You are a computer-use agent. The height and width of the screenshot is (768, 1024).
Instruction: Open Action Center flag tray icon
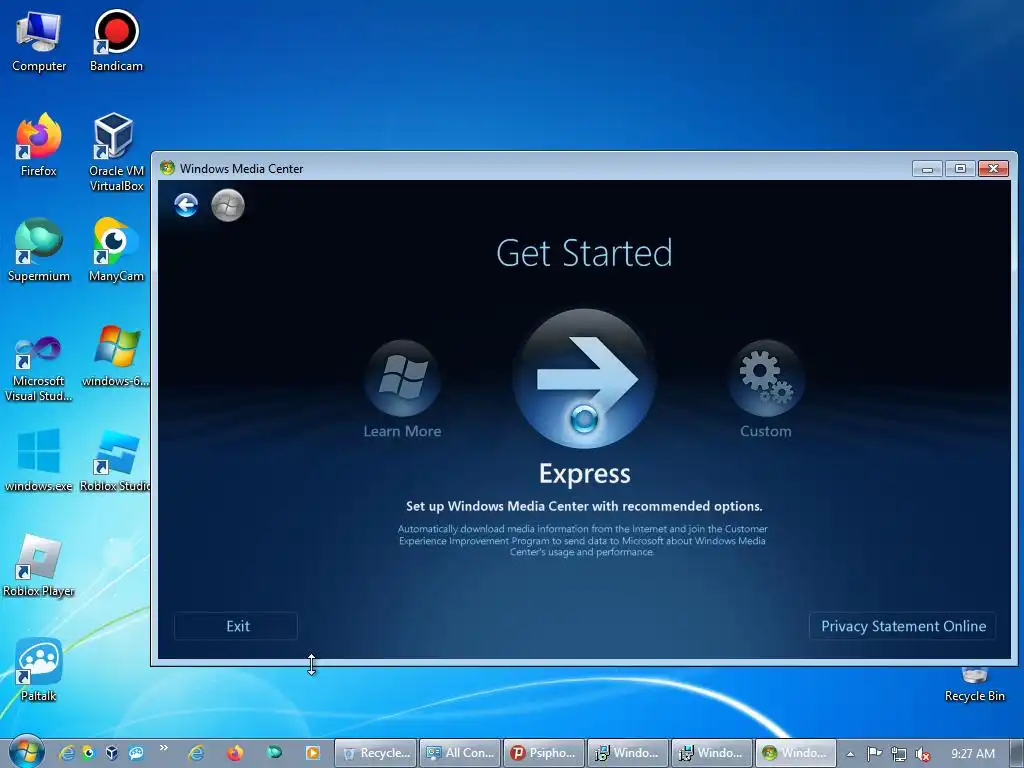(874, 754)
